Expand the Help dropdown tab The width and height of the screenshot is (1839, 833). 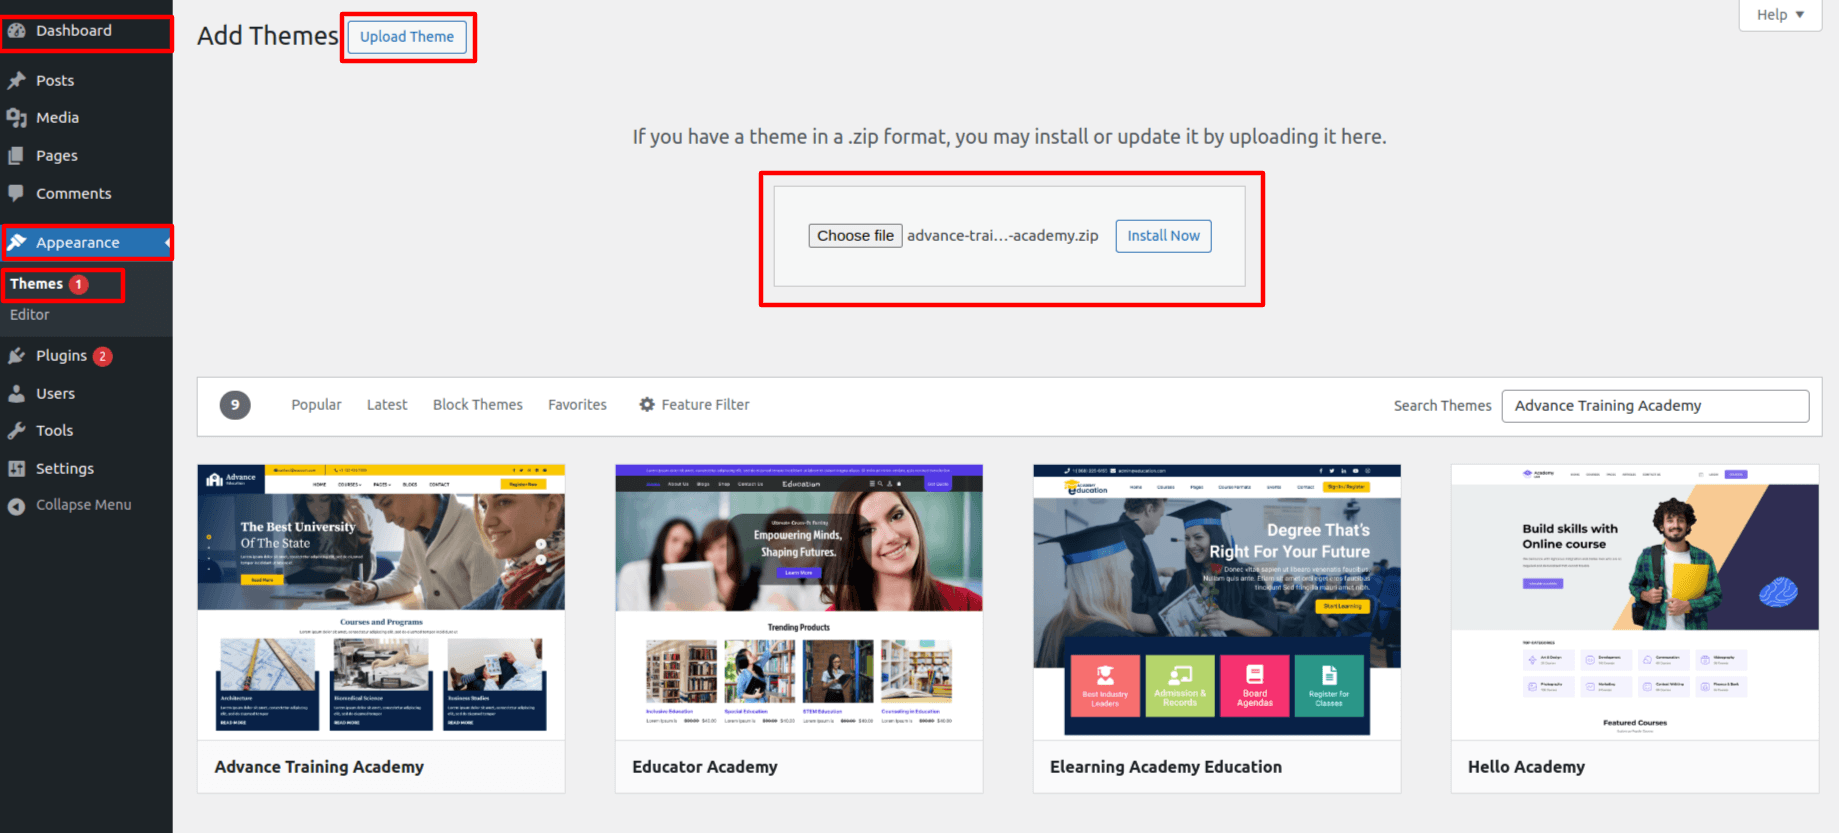pos(1780,15)
